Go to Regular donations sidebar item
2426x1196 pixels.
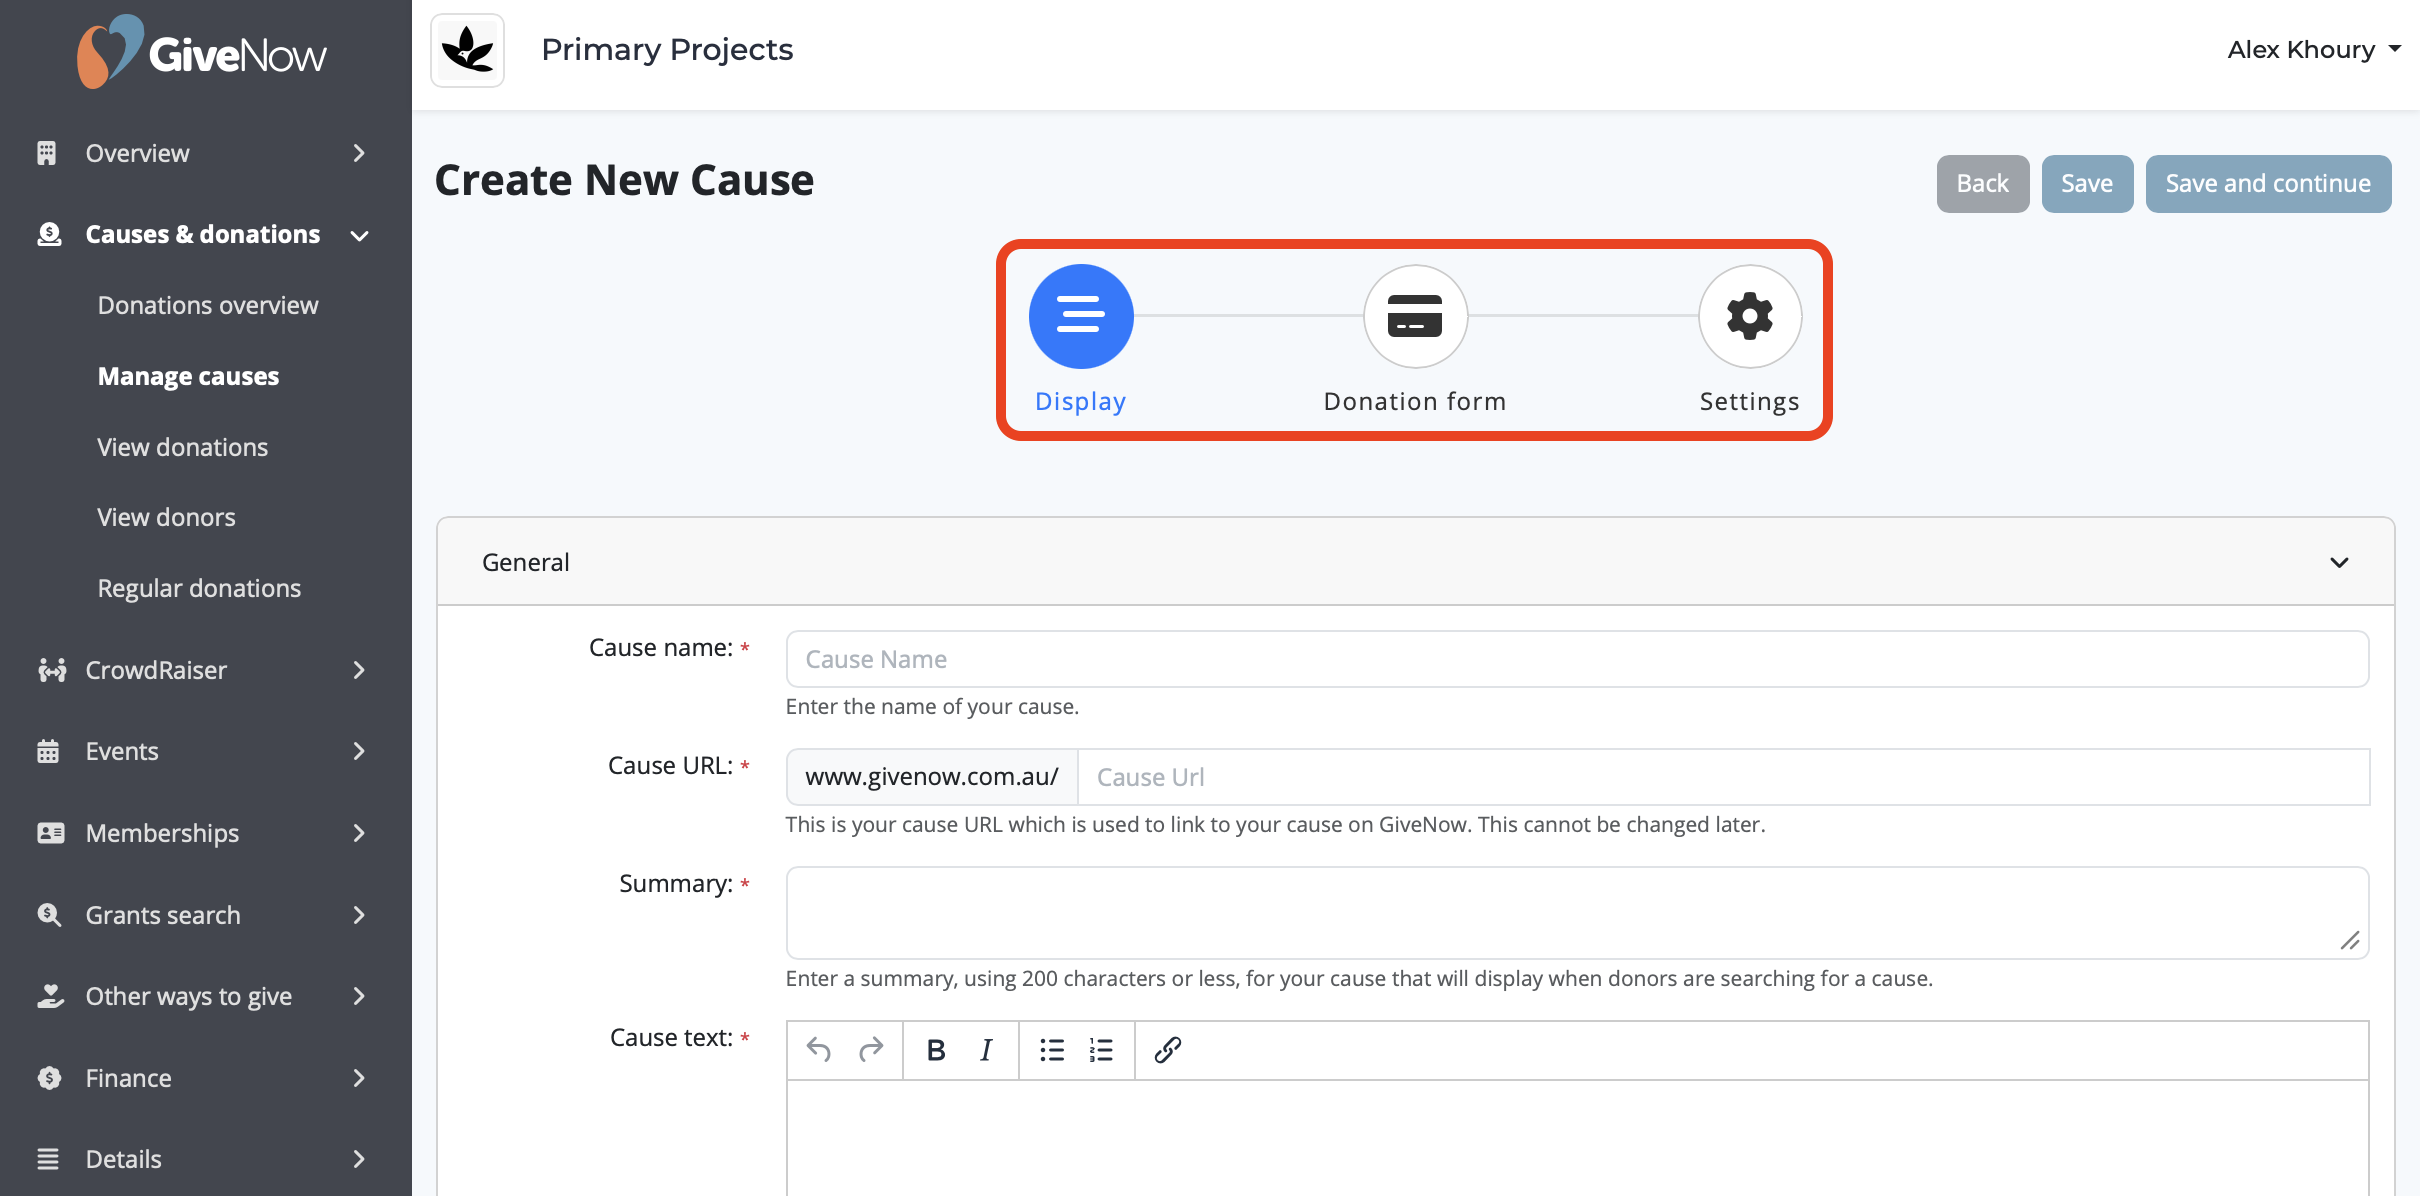pos(199,588)
